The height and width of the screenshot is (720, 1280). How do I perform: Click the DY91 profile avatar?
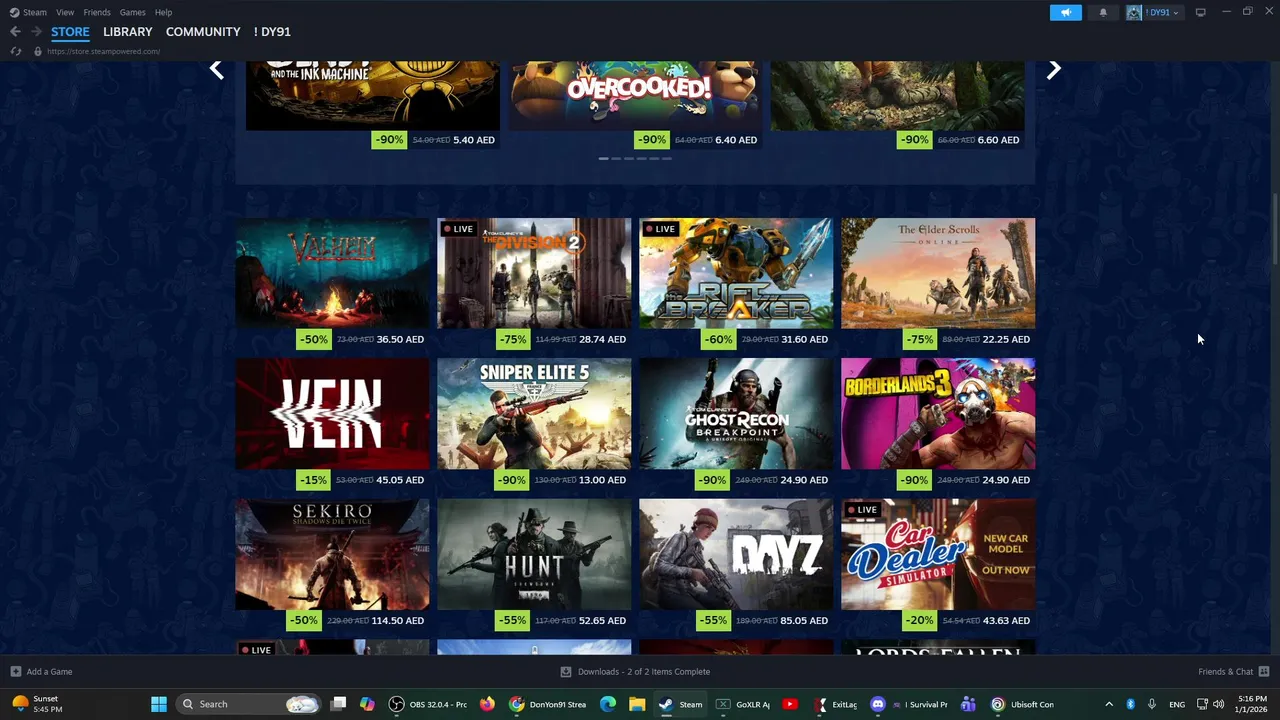tap(1134, 12)
